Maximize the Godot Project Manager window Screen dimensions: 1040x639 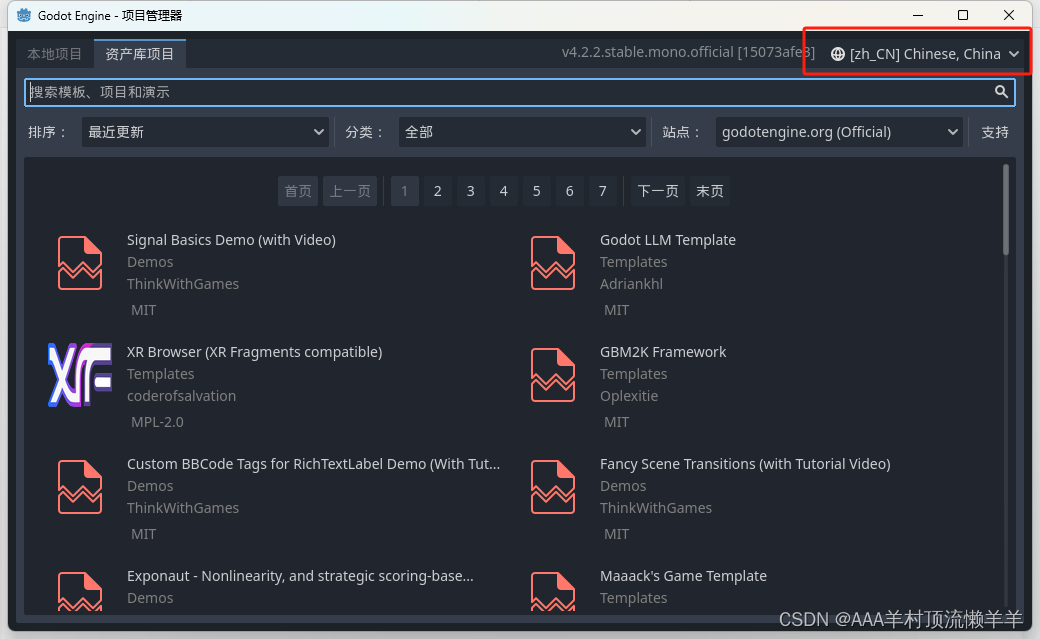[x=963, y=15]
